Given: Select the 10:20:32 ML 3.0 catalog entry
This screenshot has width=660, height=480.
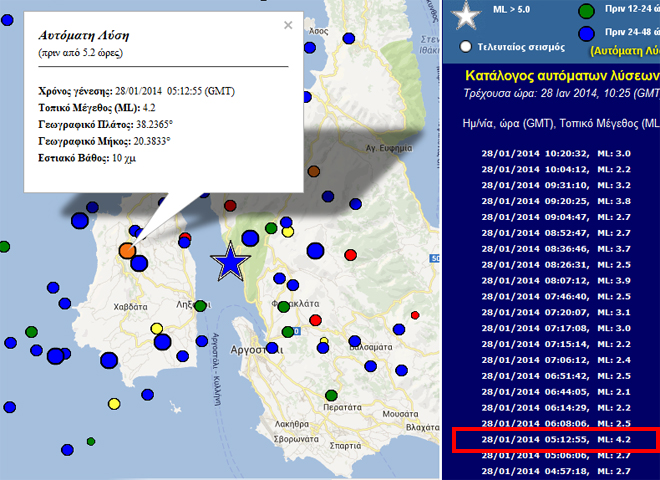Looking at the screenshot, I should tap(555, 153).
